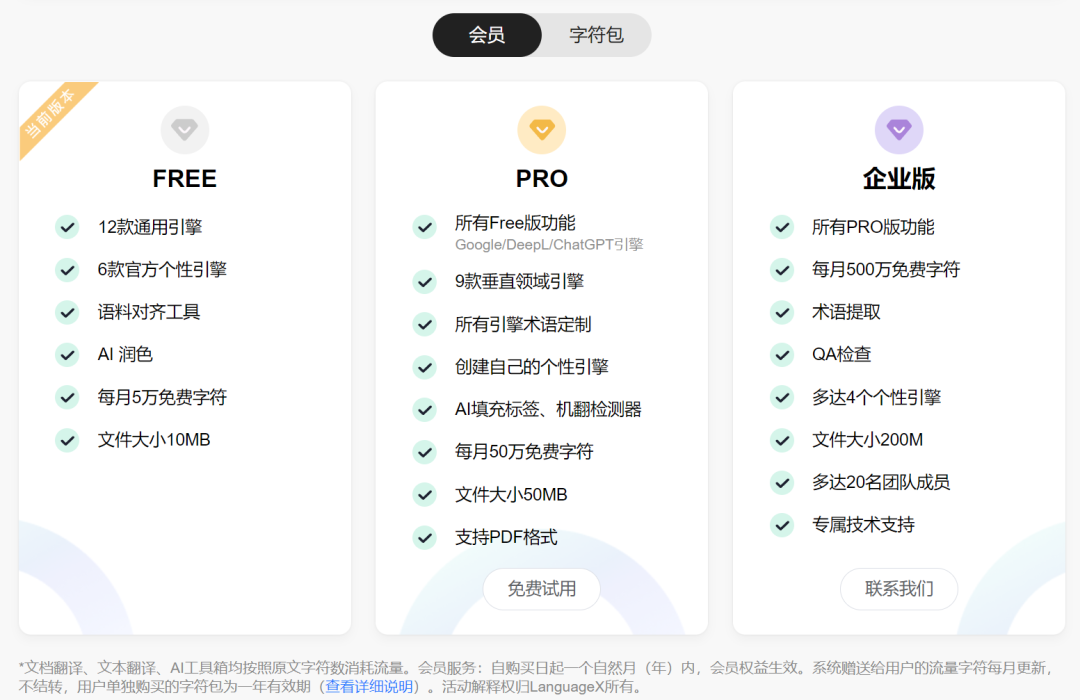The height and width of the screenshot is (700, 1080).
Task: Click checkmark beside 12款通用引擎
Action: pos(68,227)
